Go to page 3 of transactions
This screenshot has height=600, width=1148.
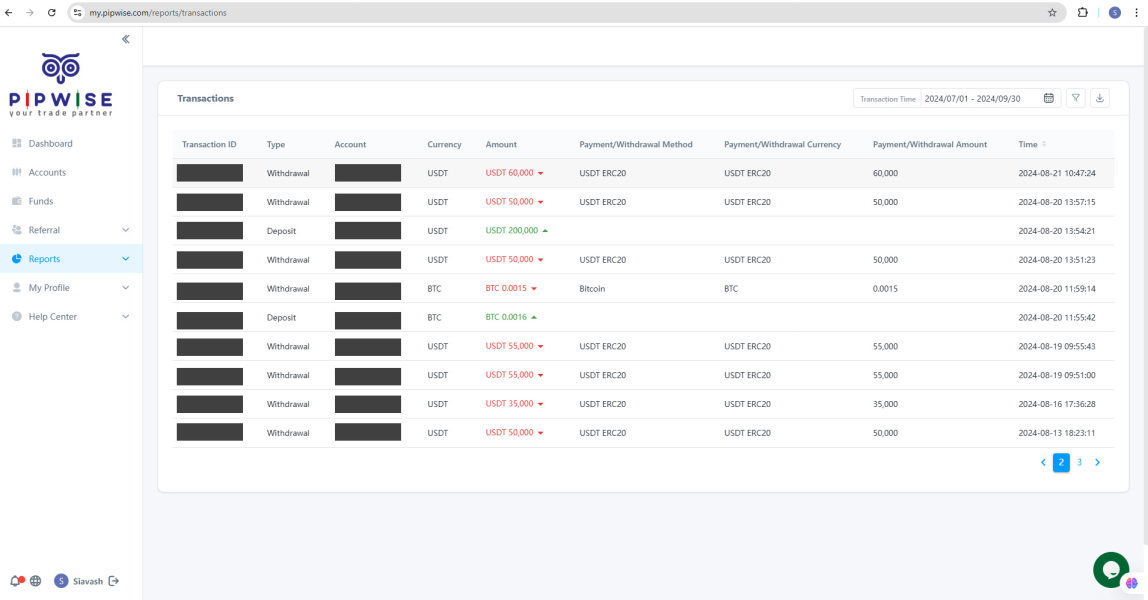(1079, 462)
